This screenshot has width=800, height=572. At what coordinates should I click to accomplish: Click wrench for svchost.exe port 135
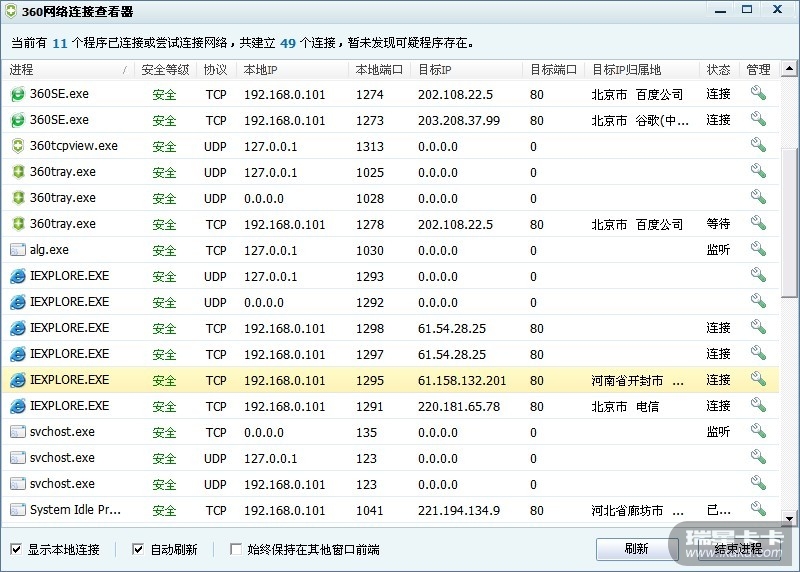coord(758,431)
